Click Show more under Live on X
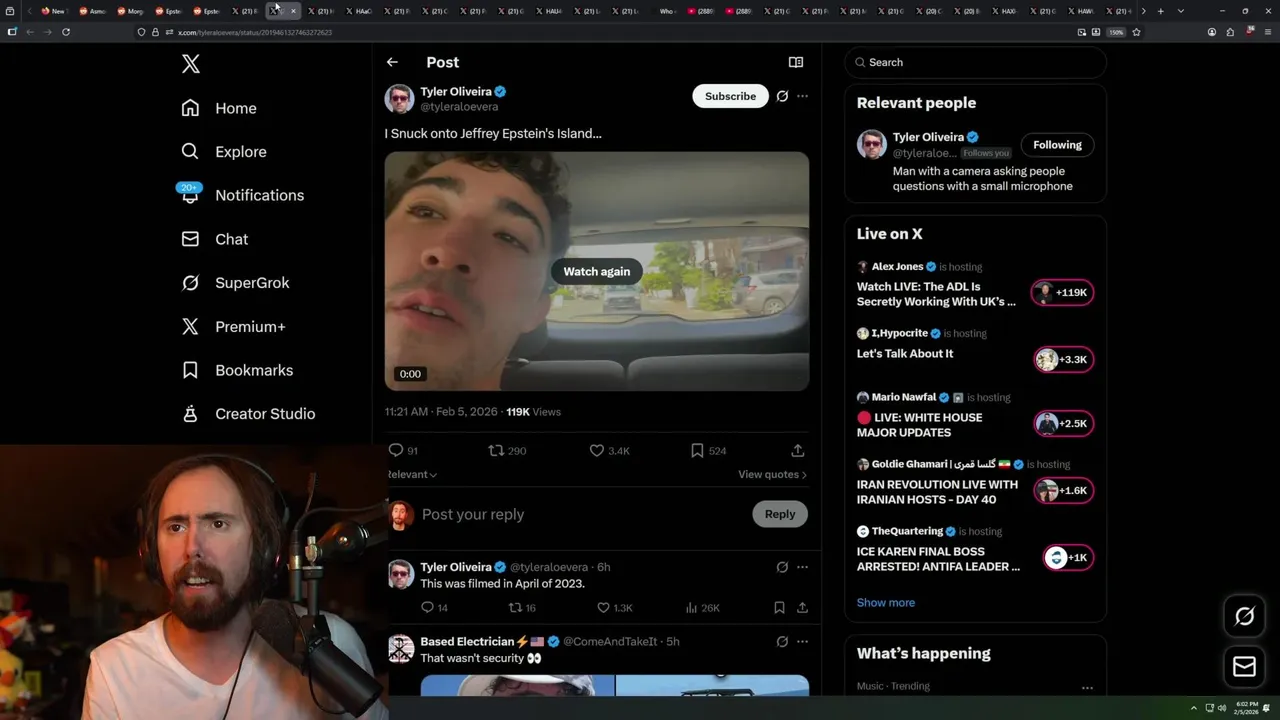This screenshot has width=1280, height=720. tap(886, 602)
